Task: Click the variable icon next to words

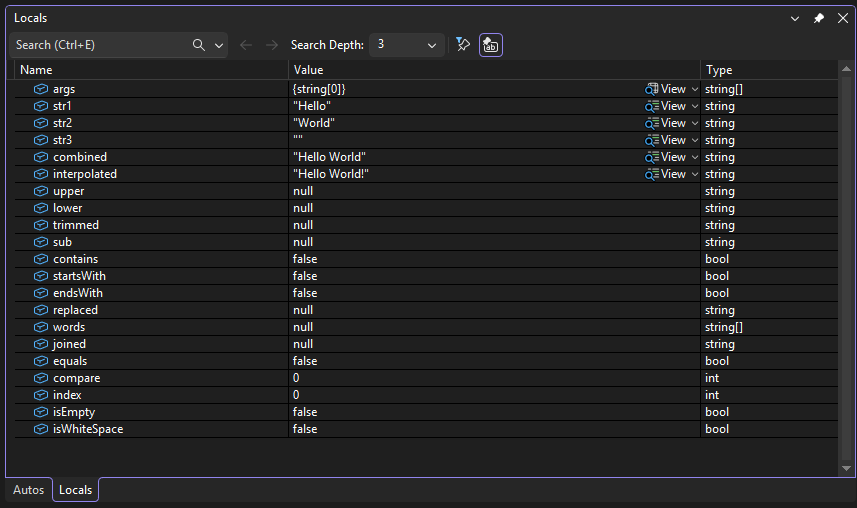Action: click(41, 327)
